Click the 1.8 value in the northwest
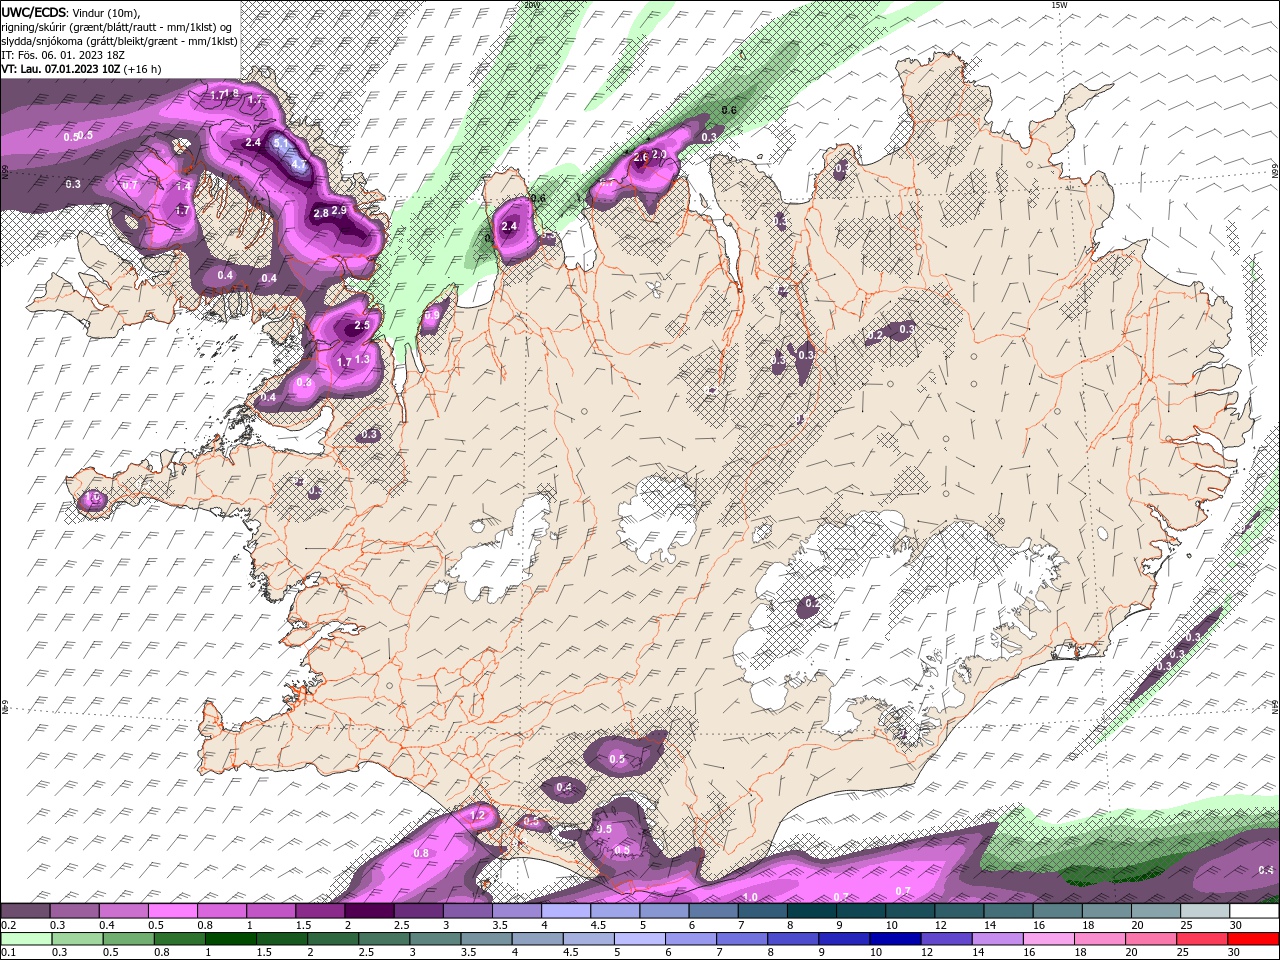This screenshot has width=1280, height=960. pyautogui.click(x=231, y=93)
